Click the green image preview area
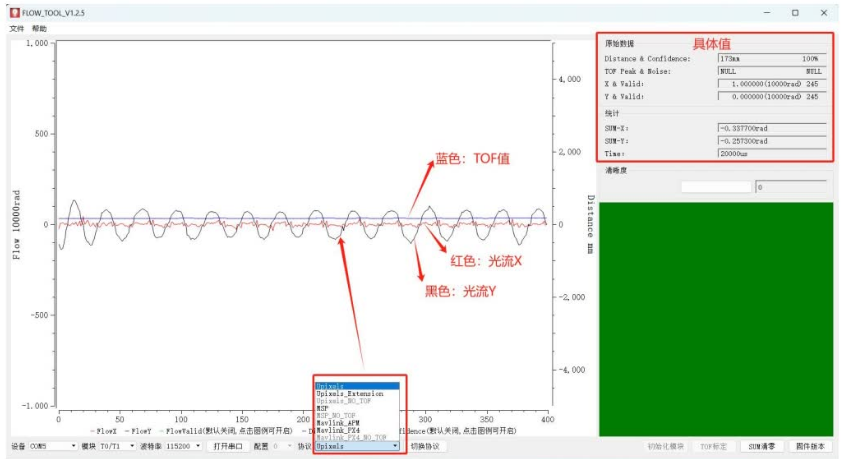The image size is (851, 459). [x=716, y=319]
